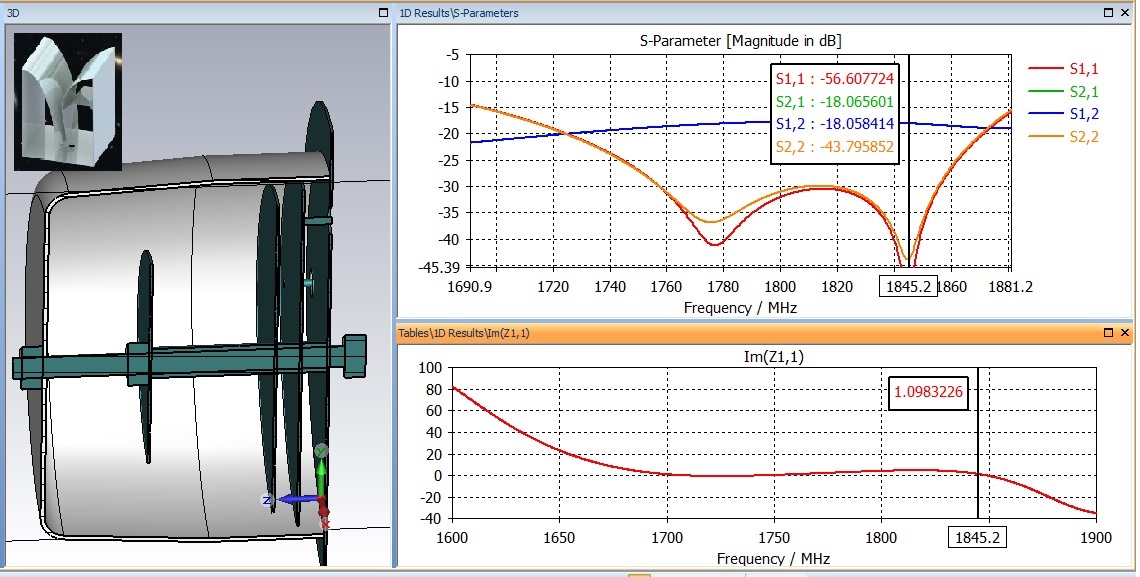Screen dimensions: 1140x577
Task: Click the antenna photo thumbnail in 3D view
Action: tap(68, 102)
